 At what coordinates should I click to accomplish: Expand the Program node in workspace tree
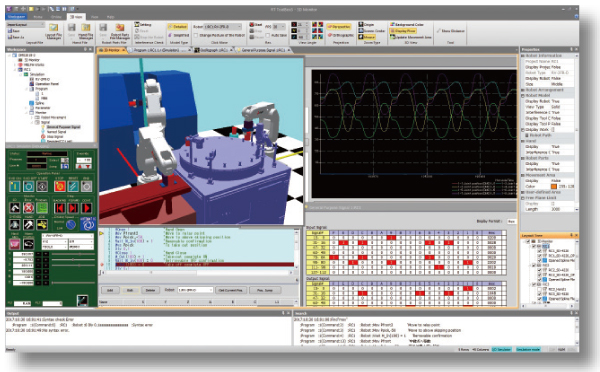pyautogui.click(x=27, y=89)
